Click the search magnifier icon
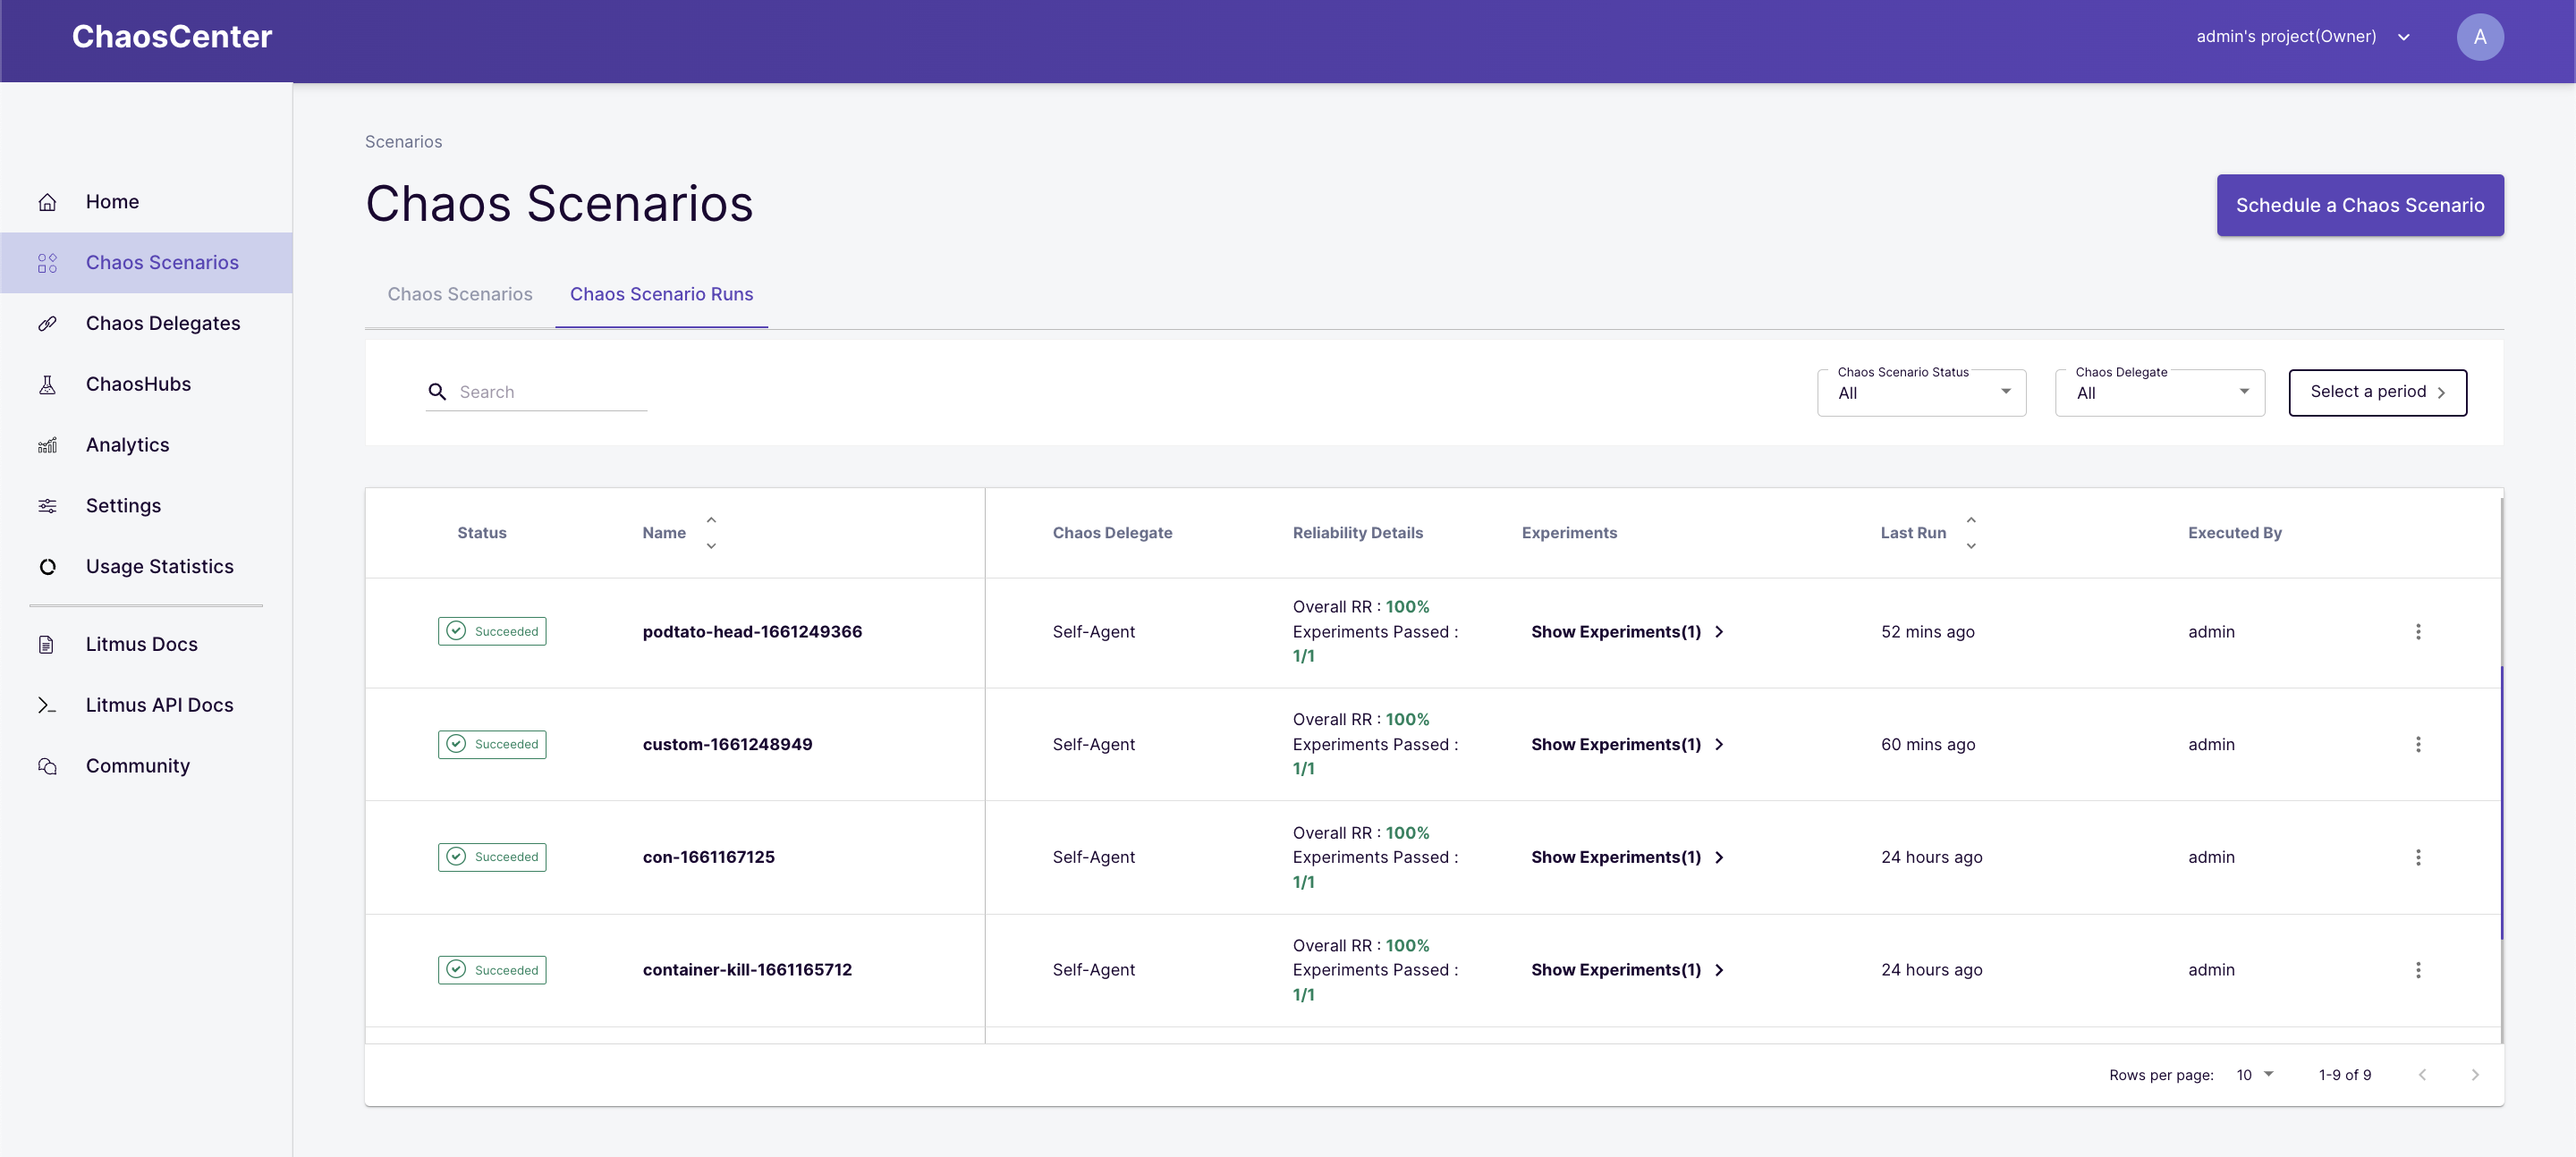This screenshot has width=2576, height=1157. click(437, 392)
